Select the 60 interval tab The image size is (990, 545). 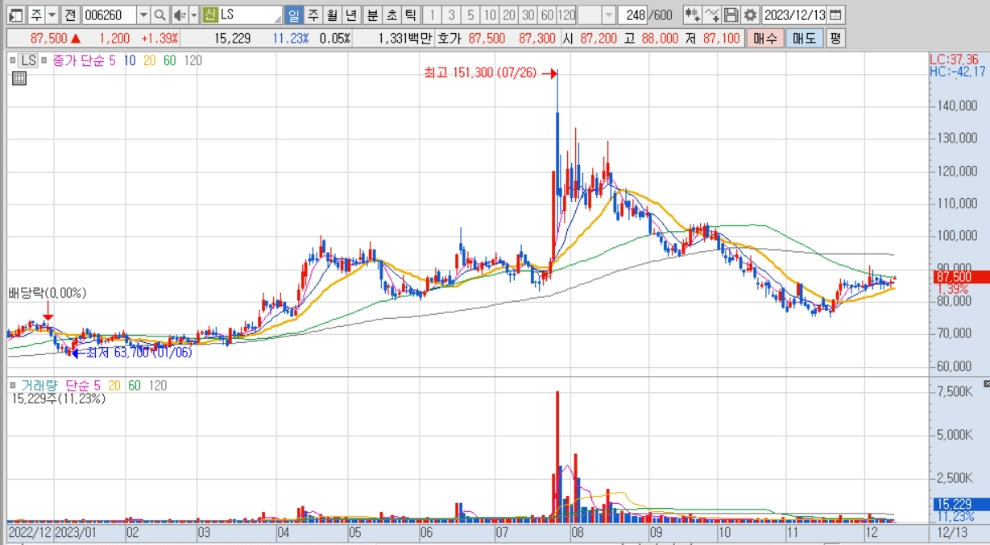[546, 15]
